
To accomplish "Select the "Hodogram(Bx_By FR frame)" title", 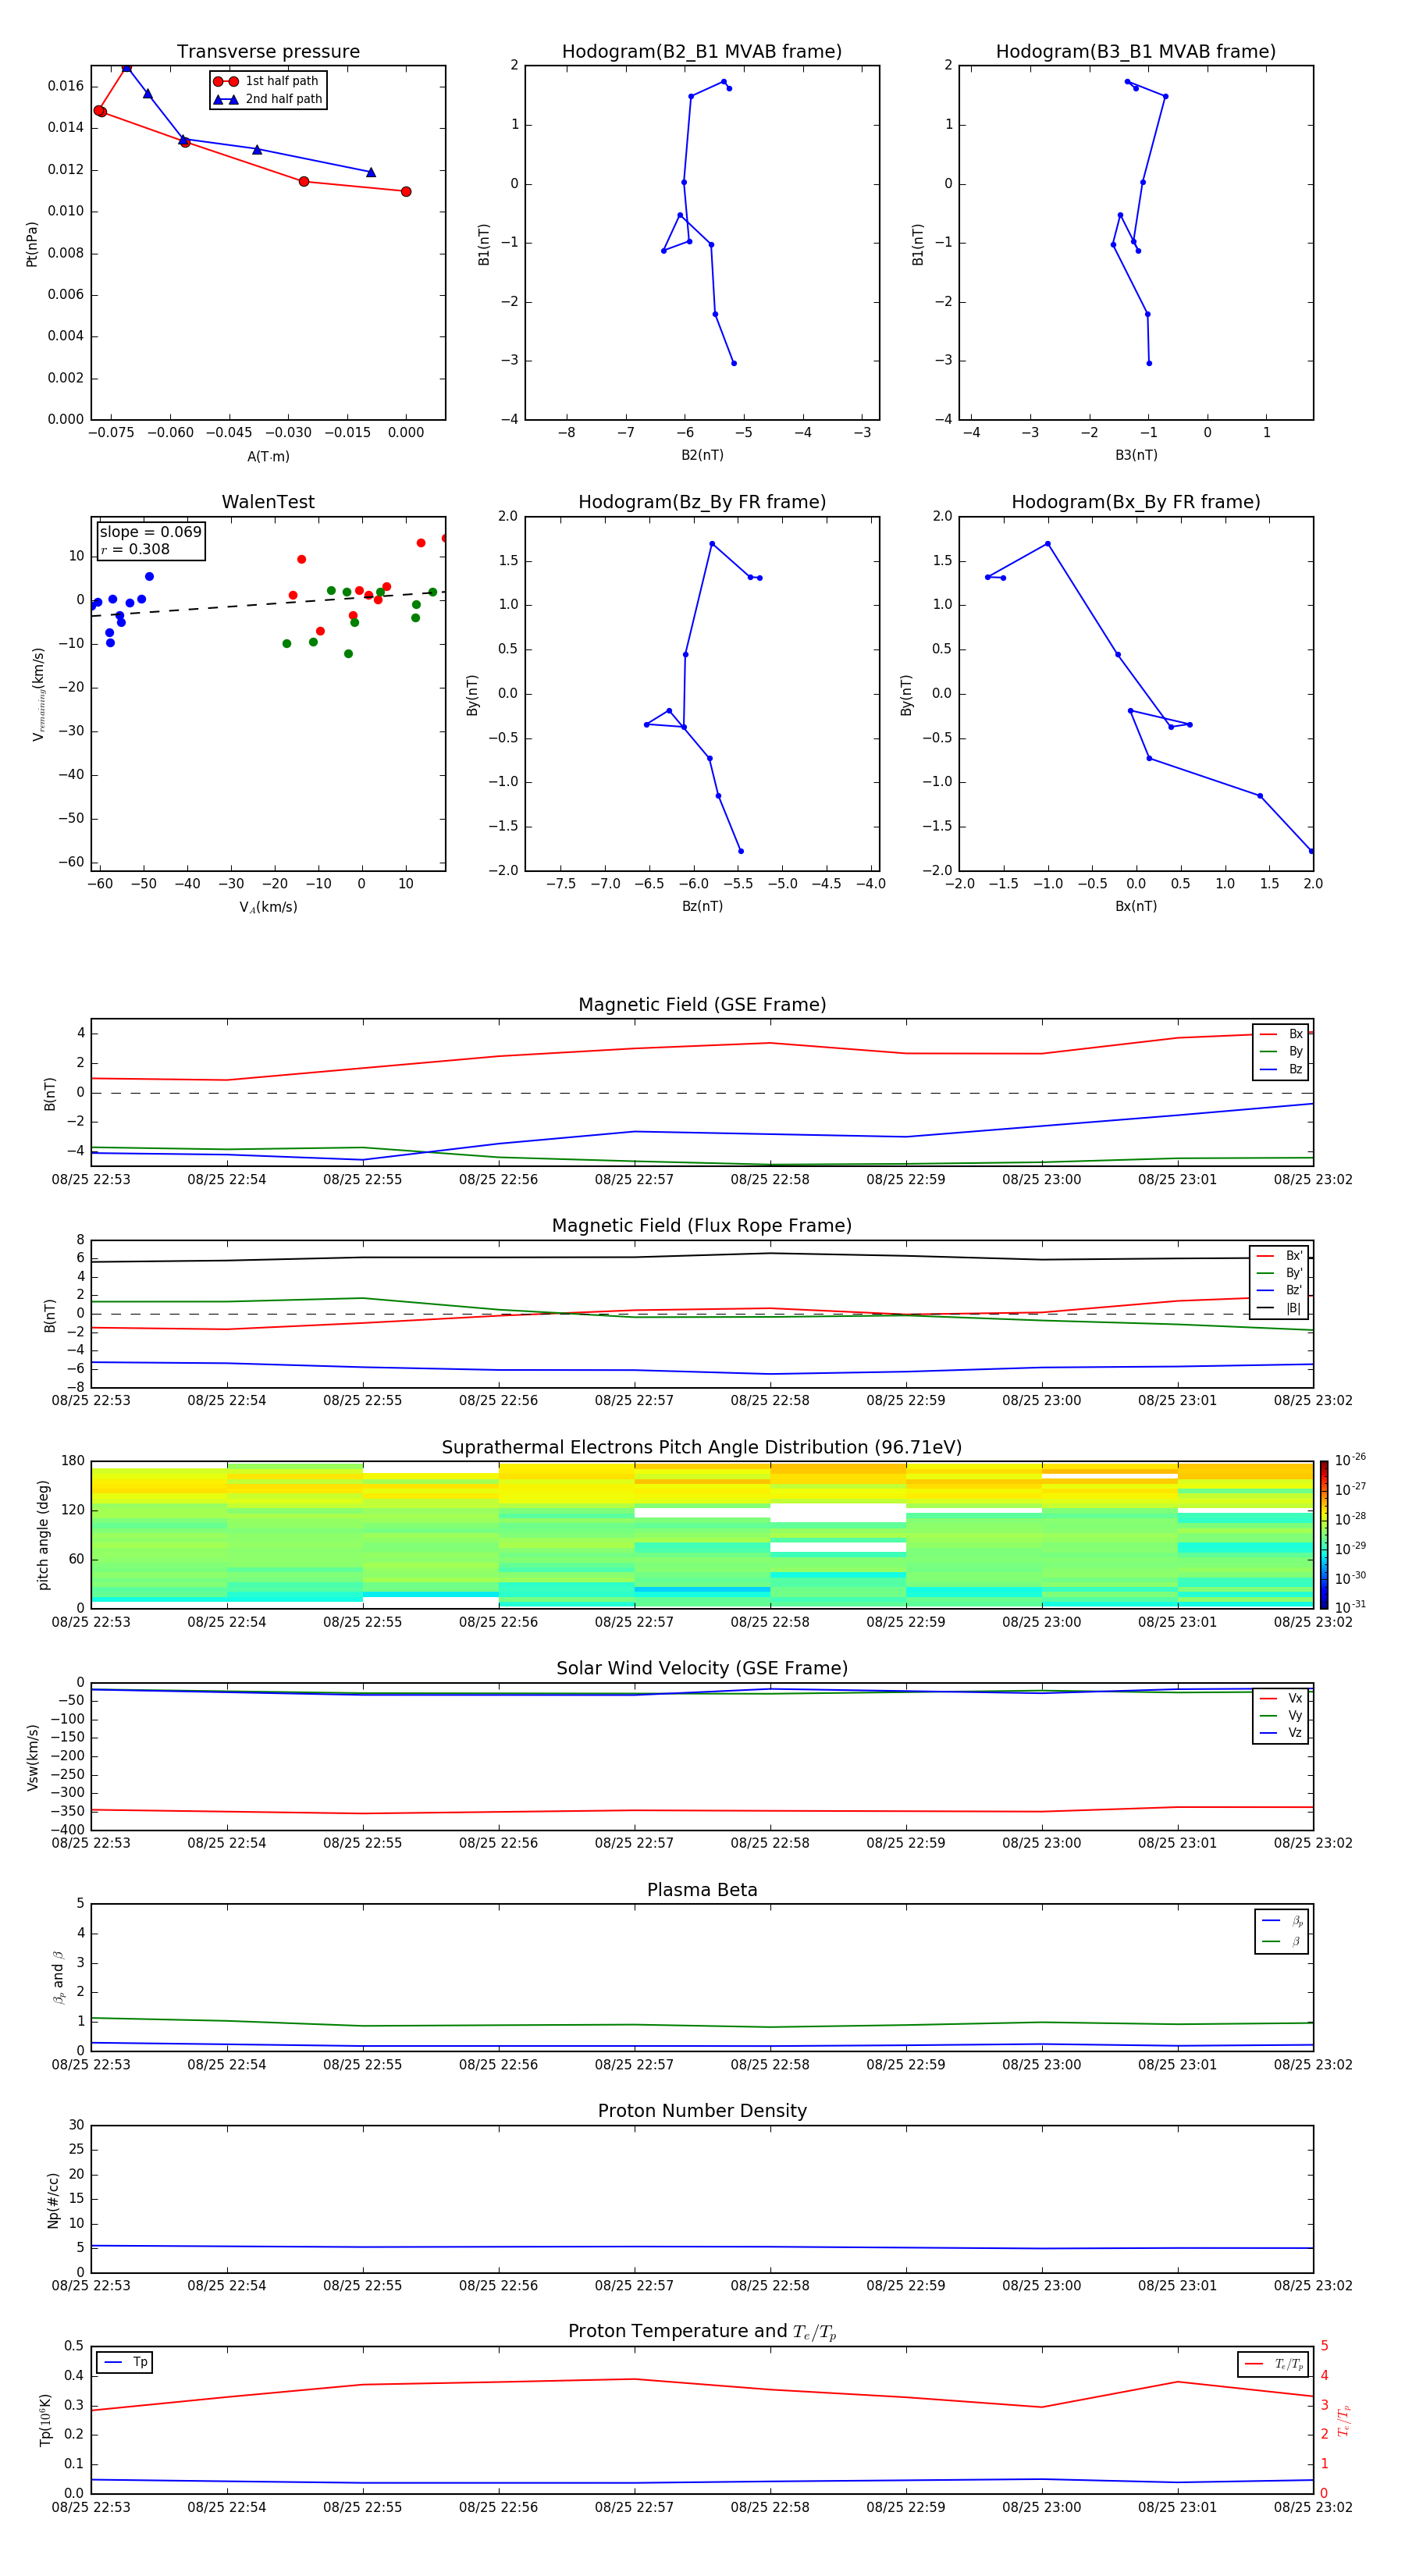I will tap(1136, 502).
